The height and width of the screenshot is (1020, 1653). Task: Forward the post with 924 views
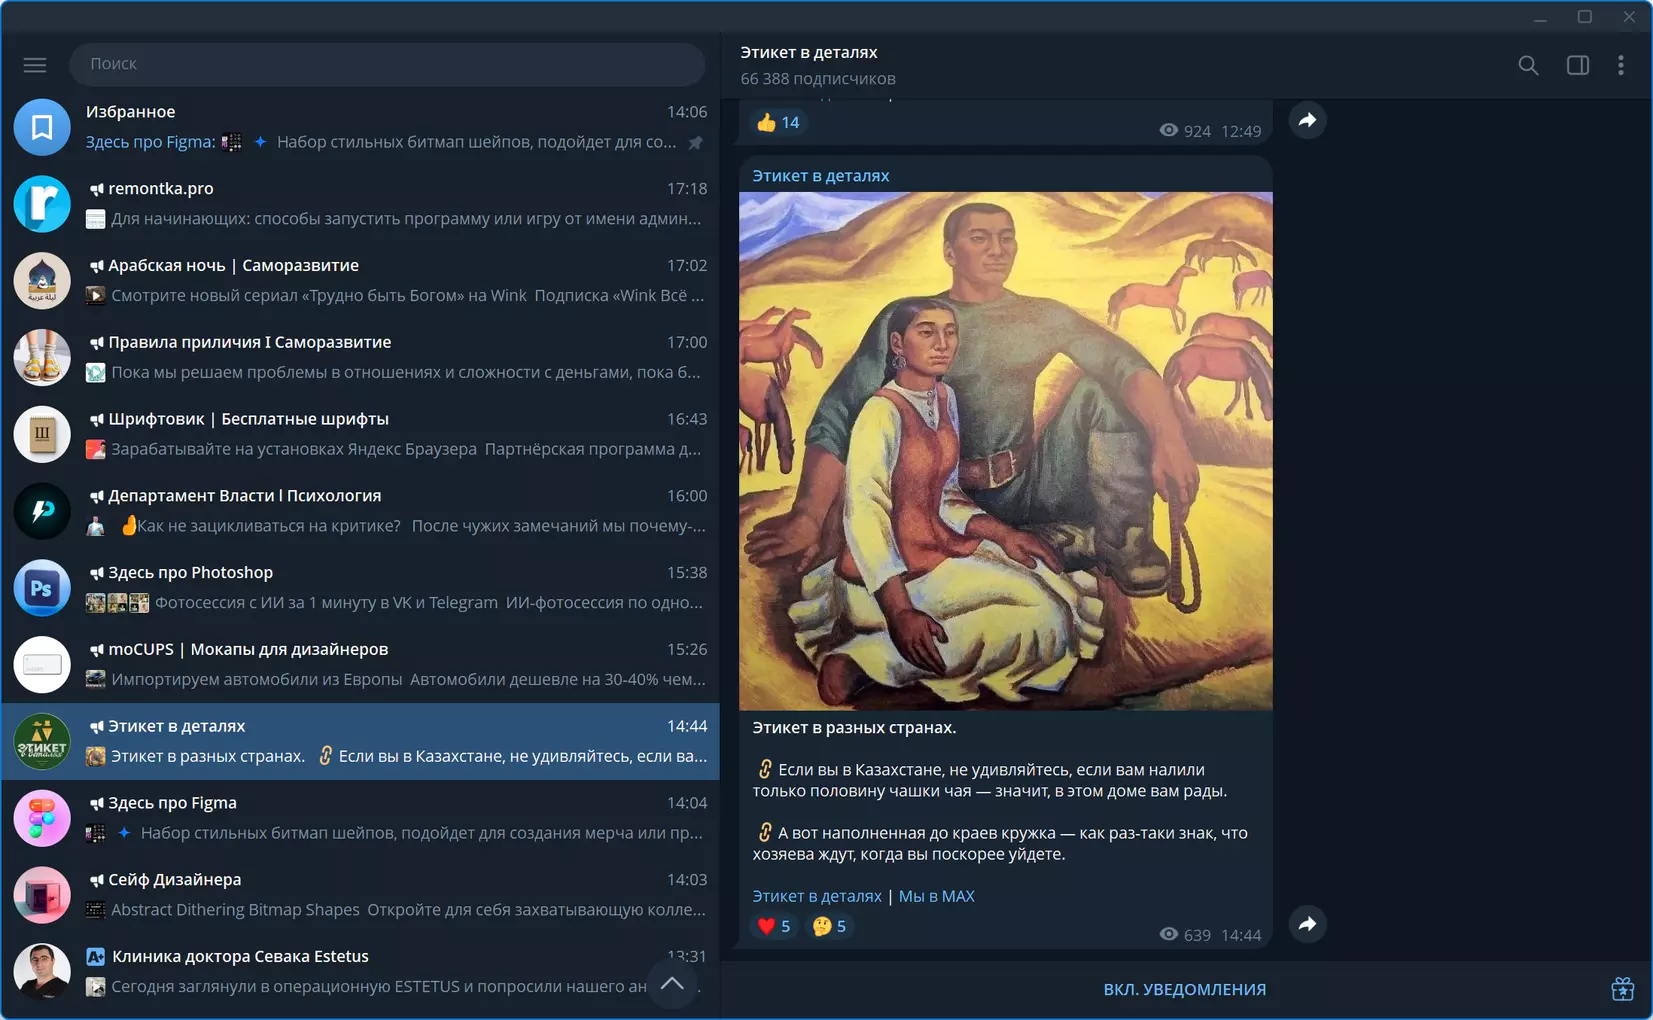tap(1307, 121)
